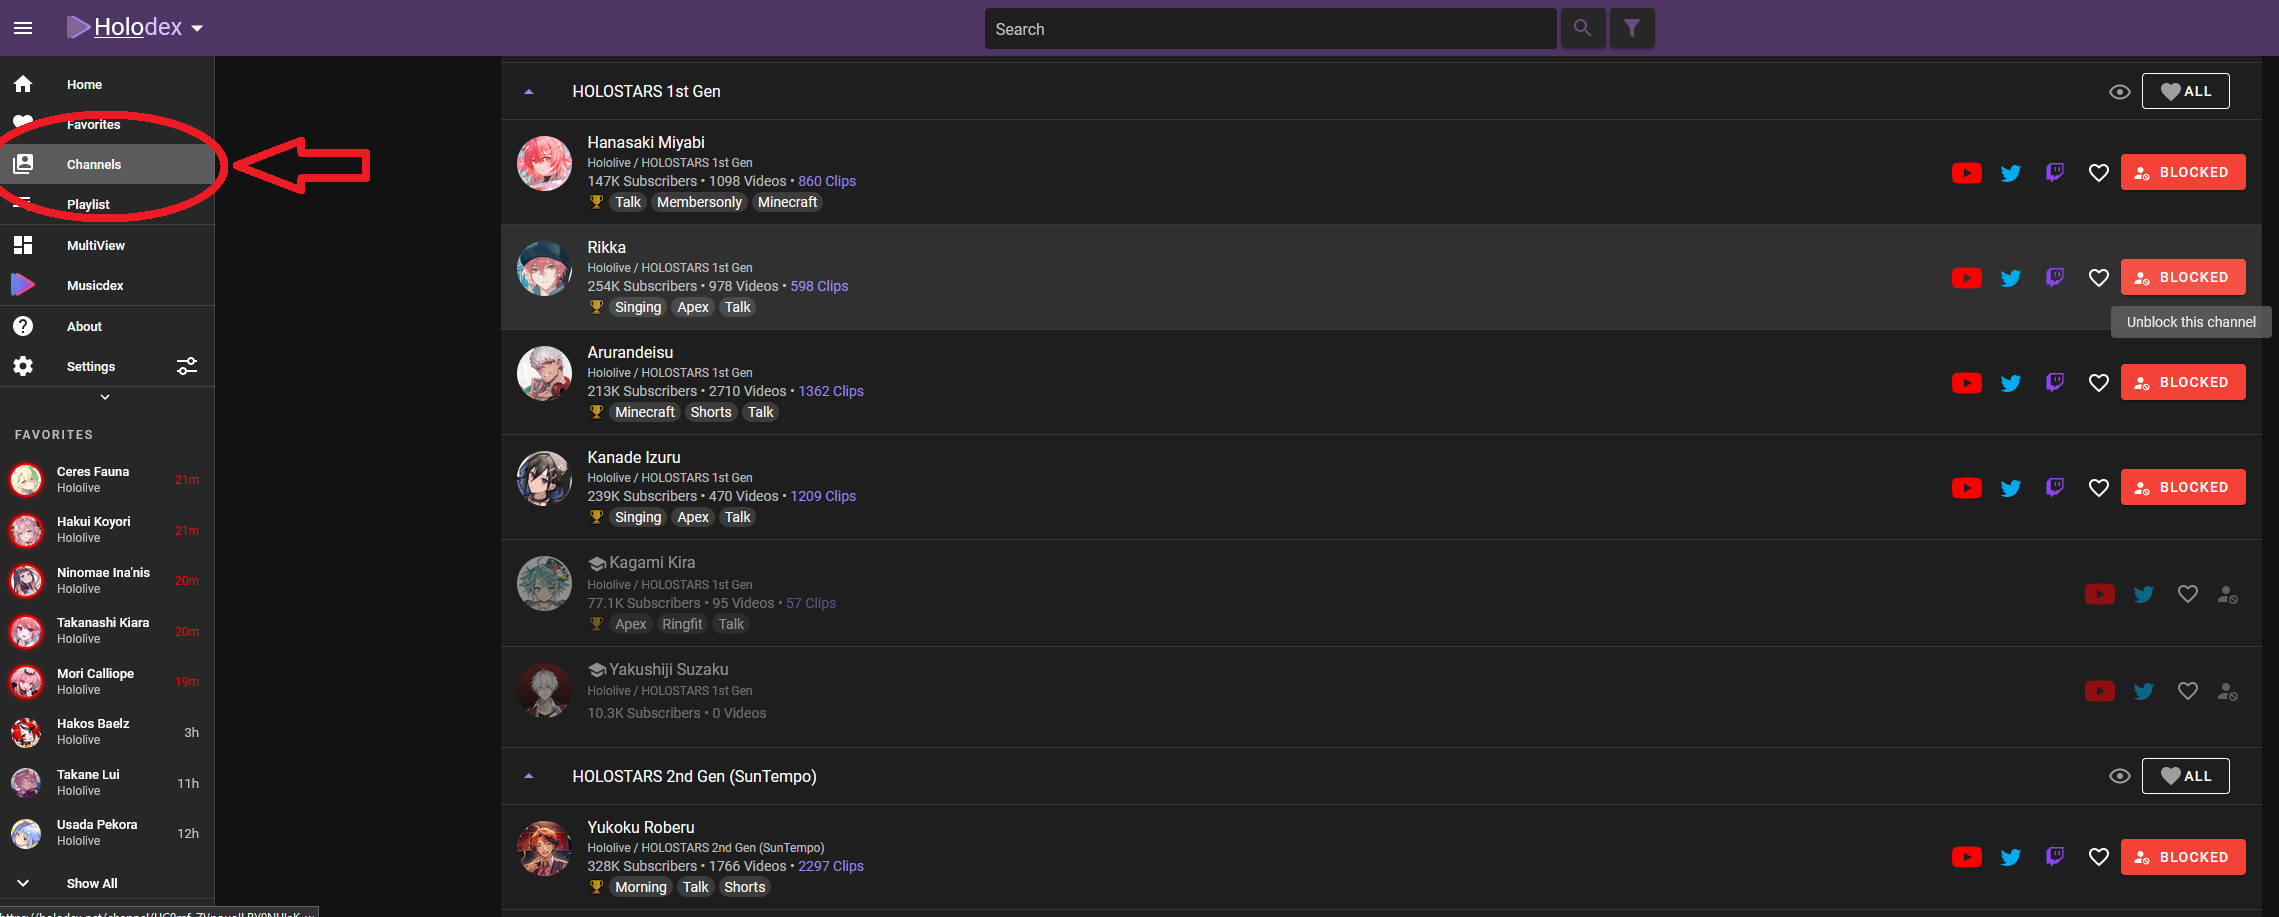The height and width of the screenshot is (917, 2279).
Task: Collapse the HOLOSTARS 1st Gen group
Action: [529, 92]
